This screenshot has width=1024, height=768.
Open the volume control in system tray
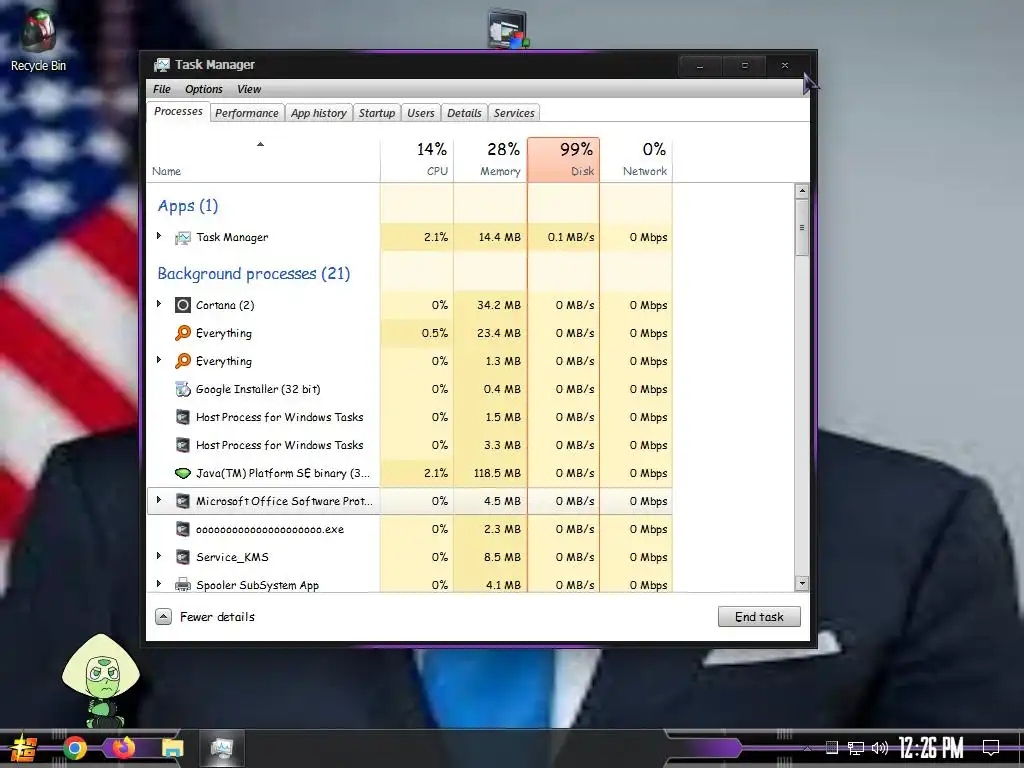point(880,748)
